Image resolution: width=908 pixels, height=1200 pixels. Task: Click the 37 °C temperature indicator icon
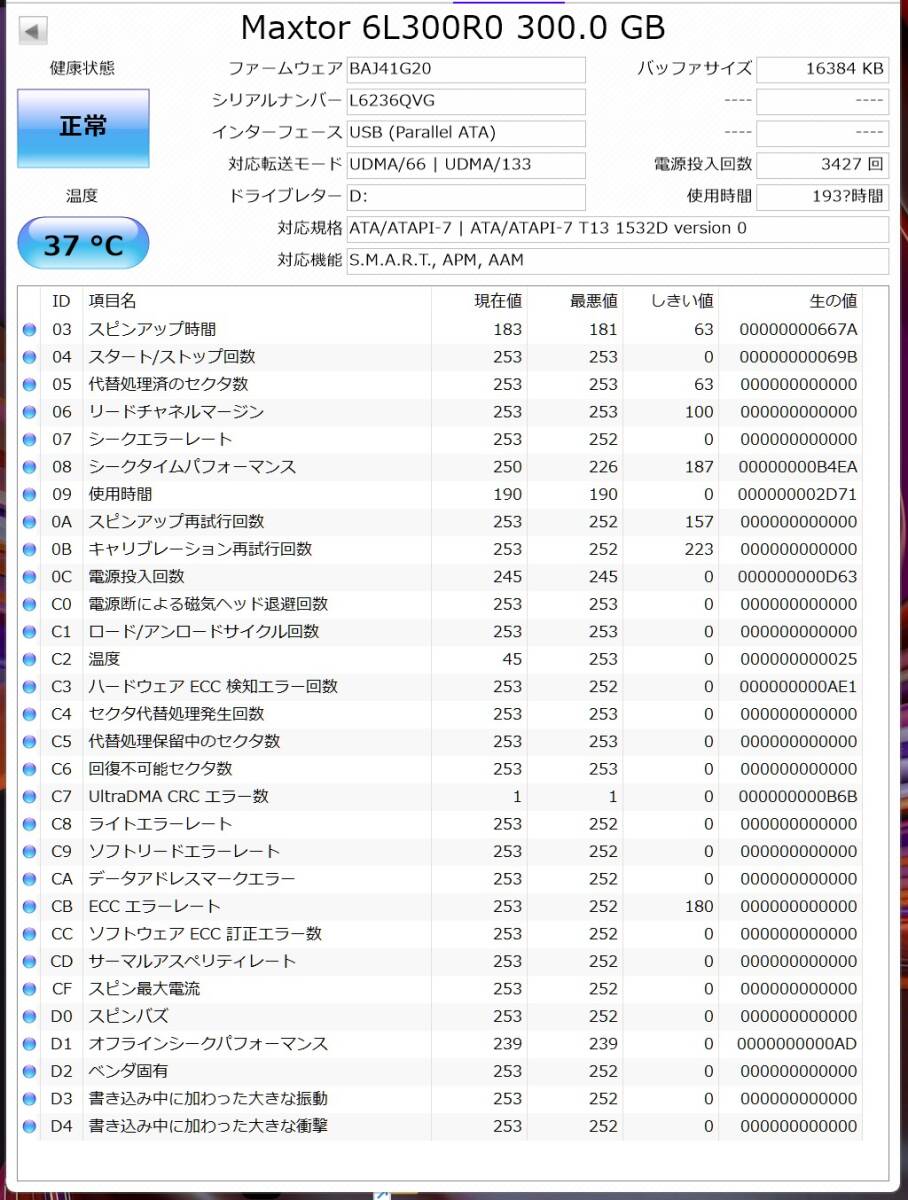[82, 242]
